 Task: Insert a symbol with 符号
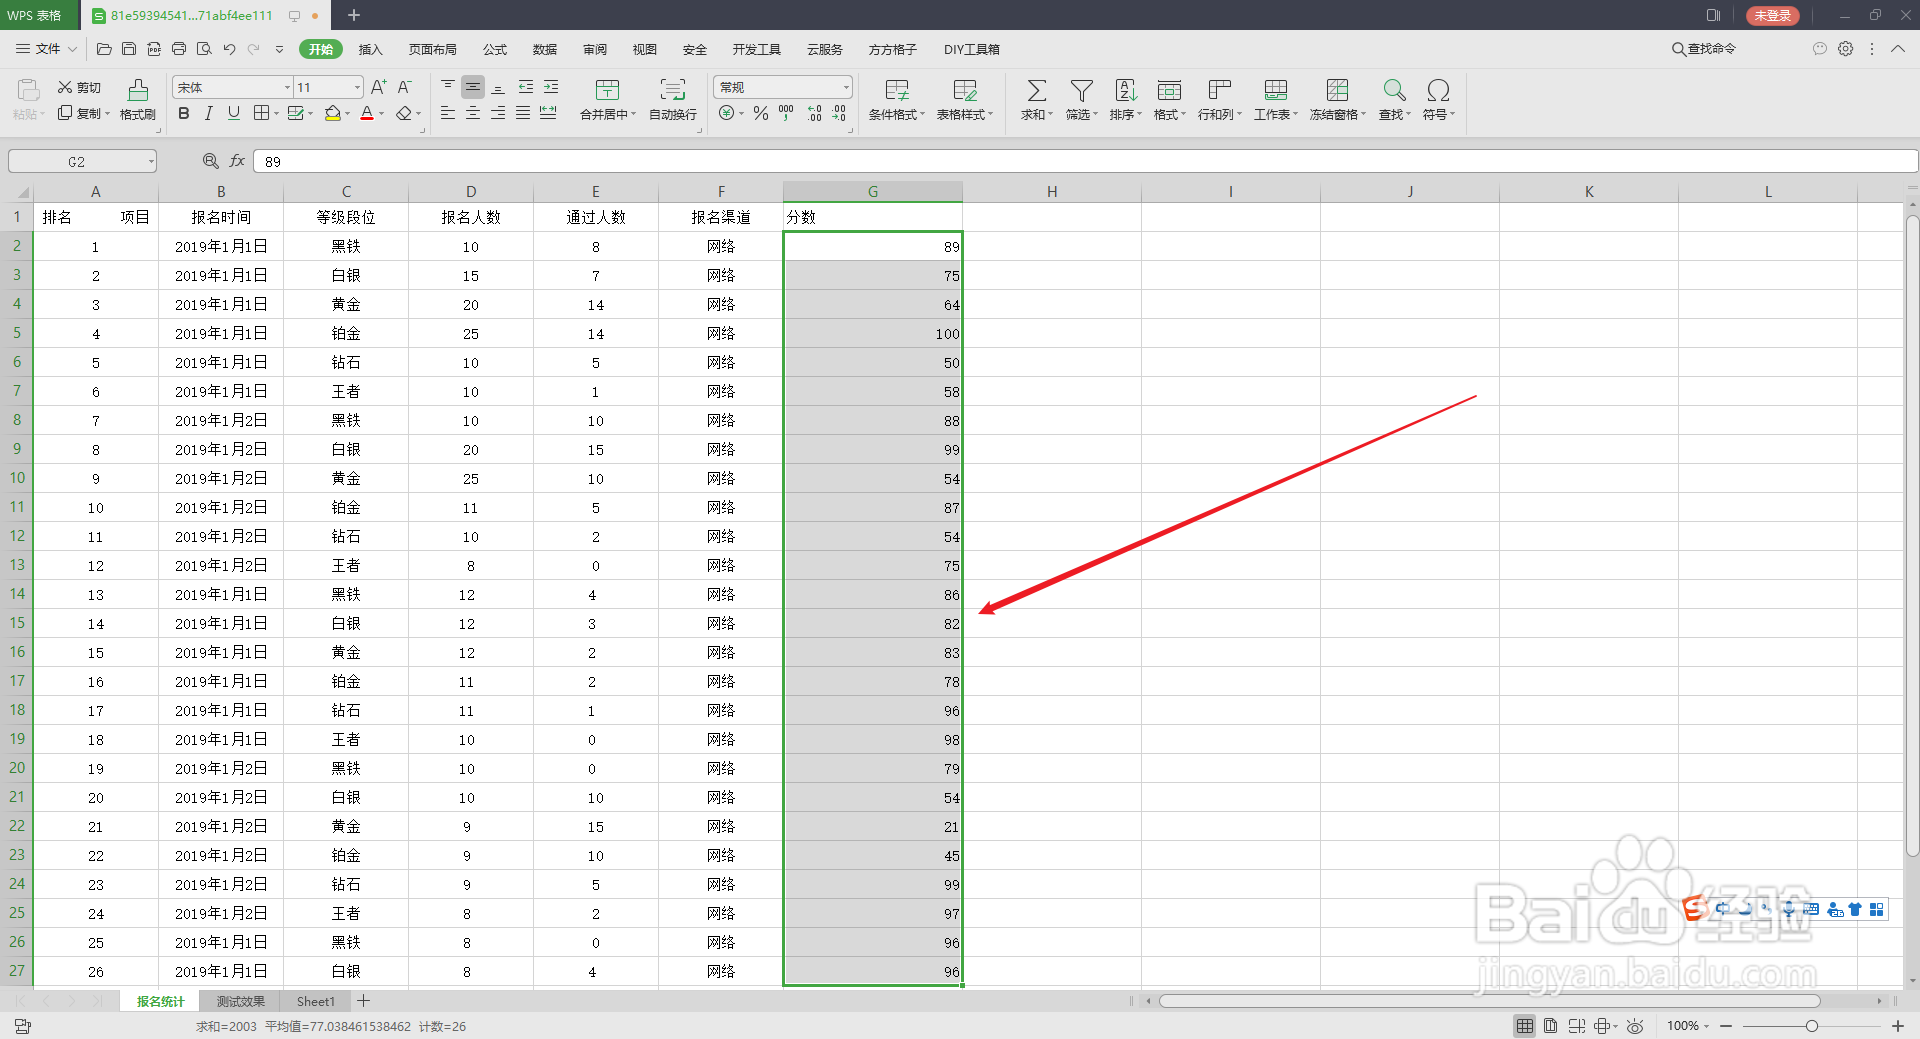1438,100
